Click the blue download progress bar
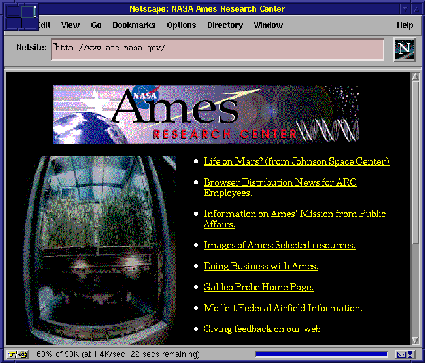The height and width of the screenshot is (363, 425). pos(321,354)
